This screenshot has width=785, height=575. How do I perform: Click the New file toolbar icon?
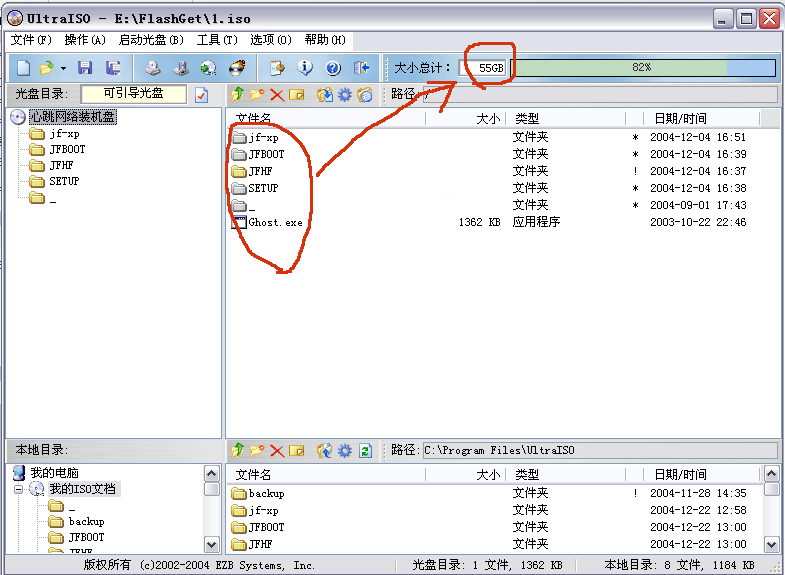click(x=24, y=68)
